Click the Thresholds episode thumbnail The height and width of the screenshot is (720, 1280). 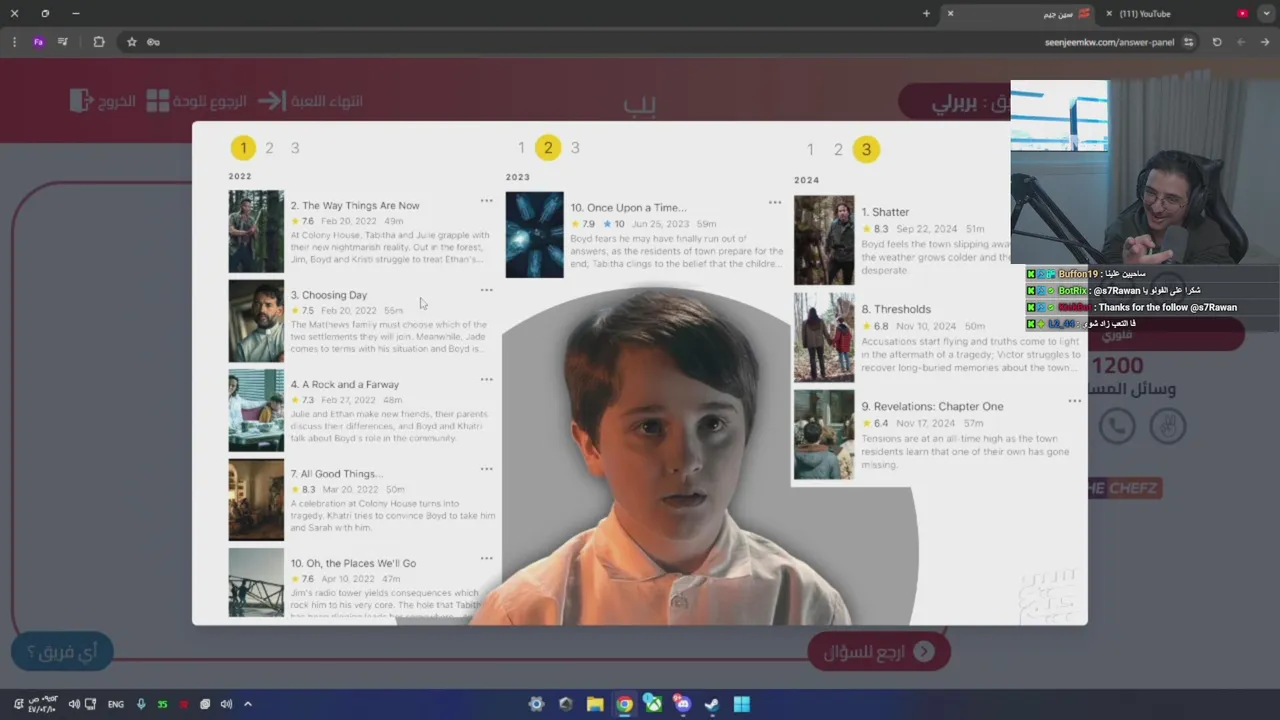click(824, 337)
